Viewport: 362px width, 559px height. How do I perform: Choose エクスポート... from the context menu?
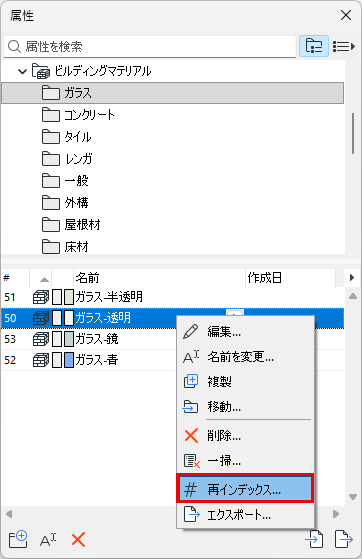click(x=245, y=515)
